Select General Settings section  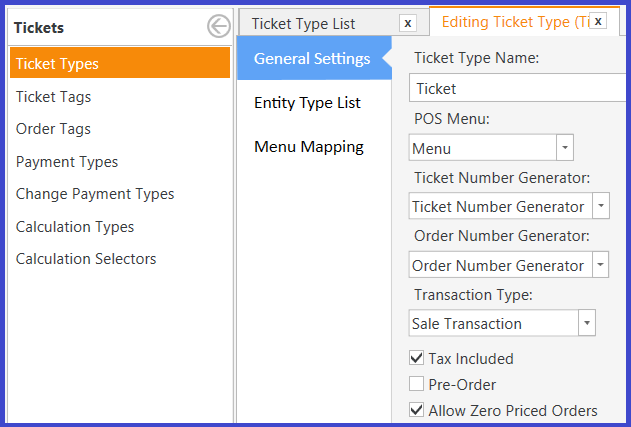312,59
